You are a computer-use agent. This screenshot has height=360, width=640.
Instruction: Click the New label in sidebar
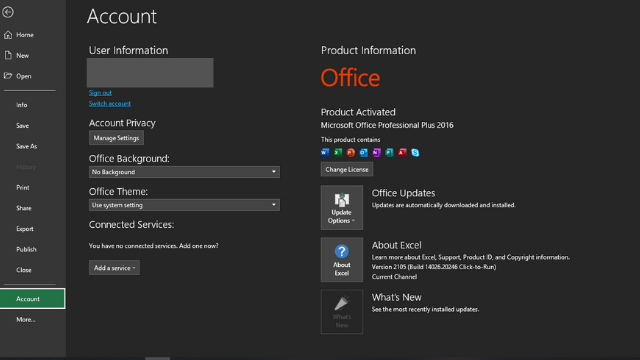pos(22,56)
